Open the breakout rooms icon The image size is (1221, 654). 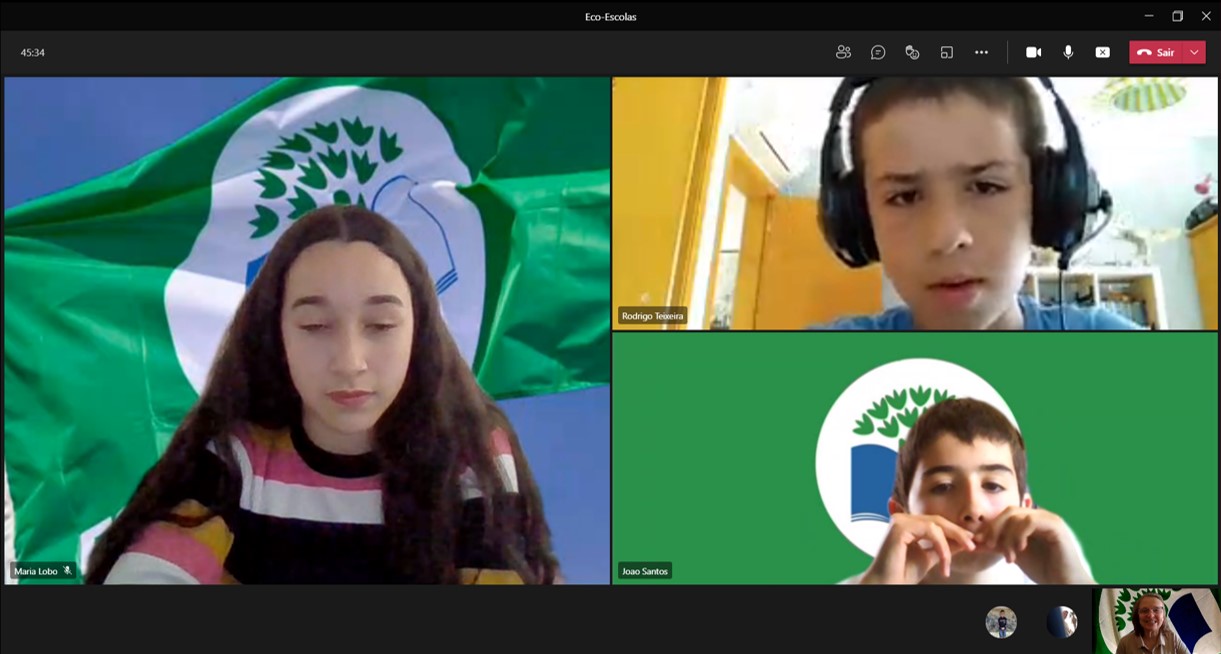point(947,52)
